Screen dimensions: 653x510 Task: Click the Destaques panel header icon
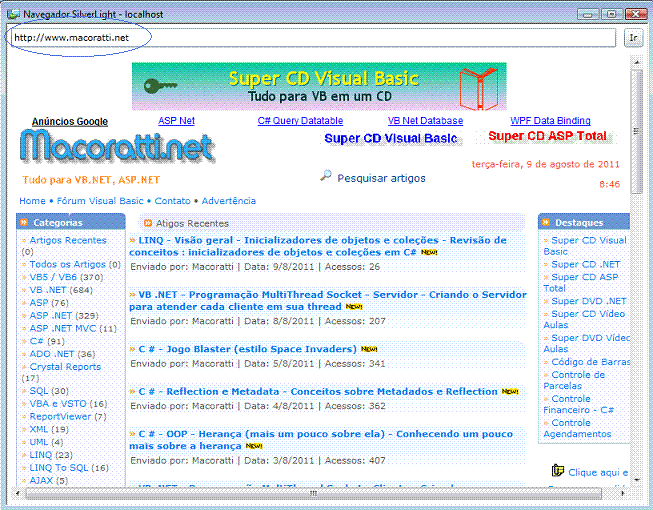tap(546, 222)
